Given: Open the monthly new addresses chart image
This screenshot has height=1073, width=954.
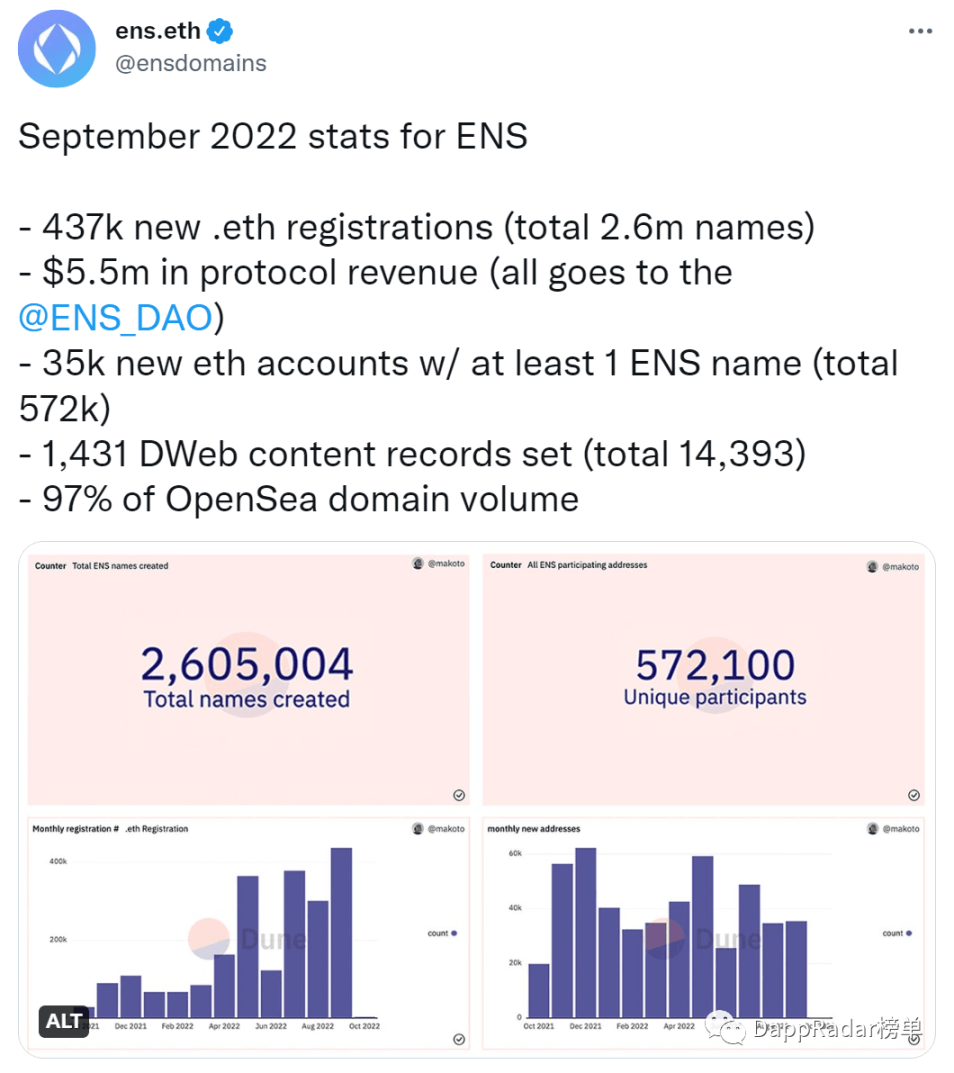Looking at the screenshot, I should click(x=704, y=933).
